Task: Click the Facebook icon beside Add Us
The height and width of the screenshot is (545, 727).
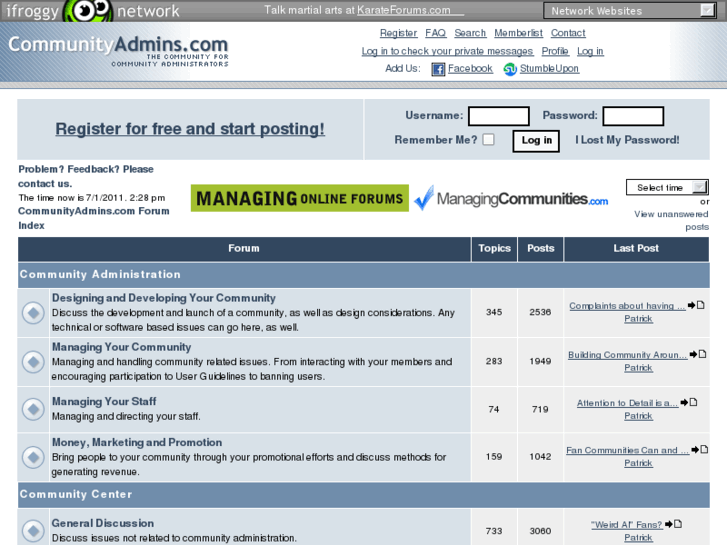Action: (438, 69)
